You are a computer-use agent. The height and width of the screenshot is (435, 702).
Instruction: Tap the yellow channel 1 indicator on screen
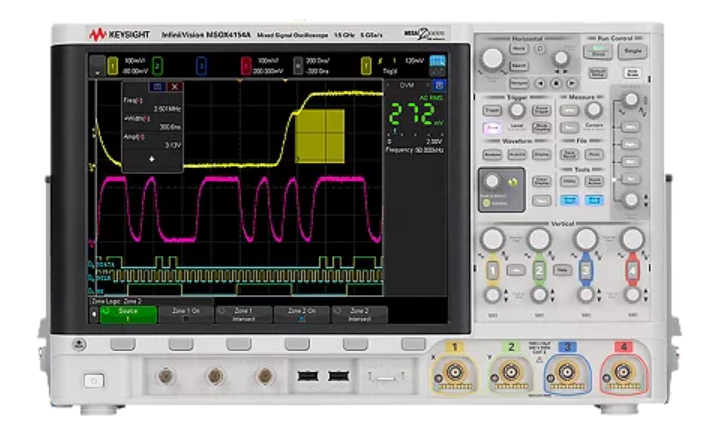click(113, 66)
